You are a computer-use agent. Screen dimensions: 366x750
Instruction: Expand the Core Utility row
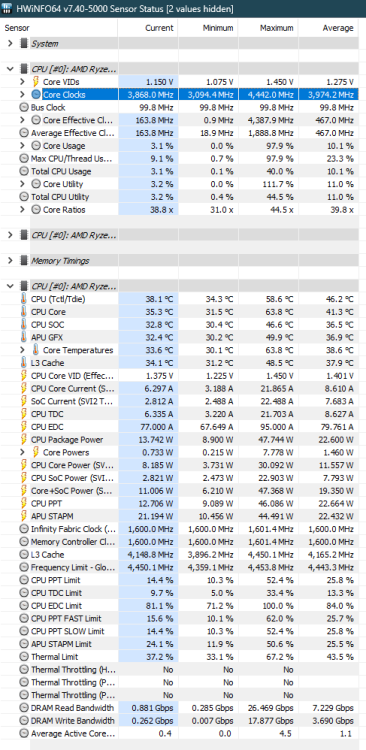tap(22, 184)
